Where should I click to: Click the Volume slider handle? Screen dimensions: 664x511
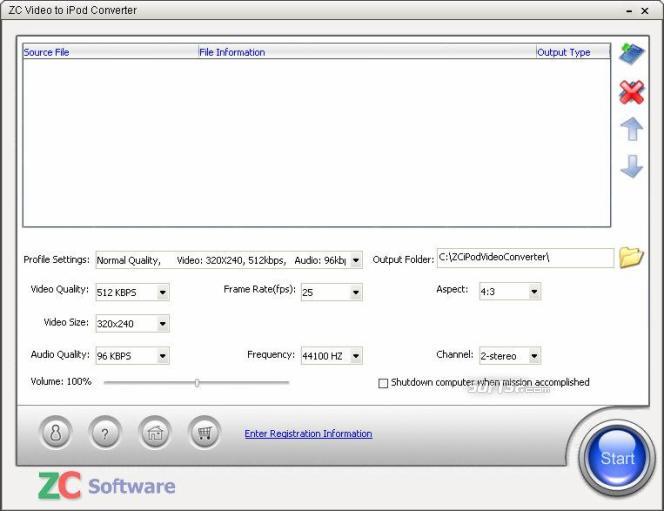197,383
